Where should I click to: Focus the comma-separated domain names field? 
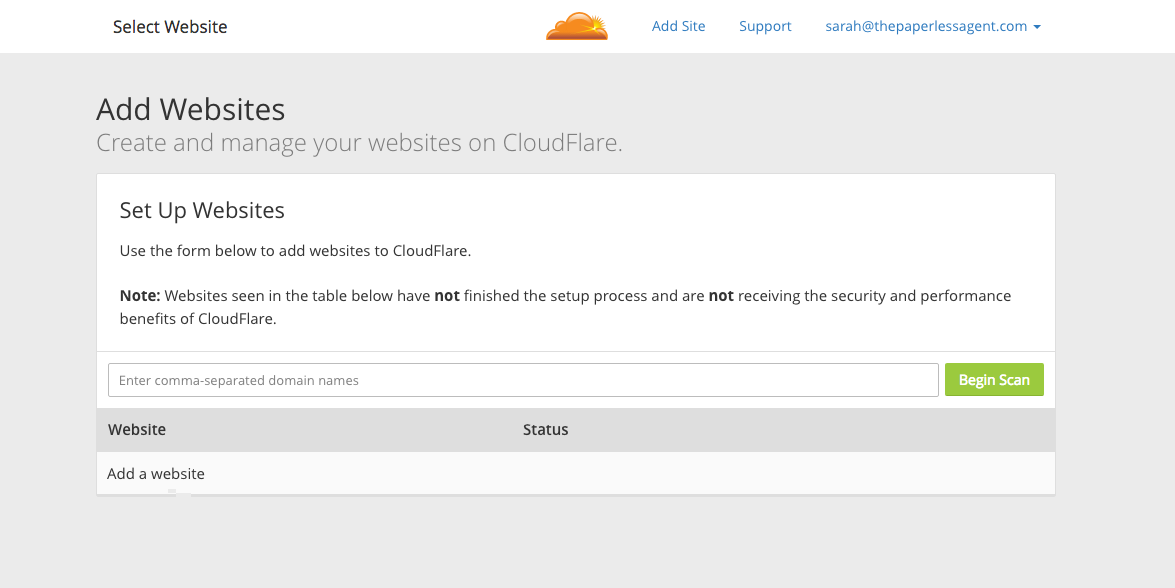[523, 380]
